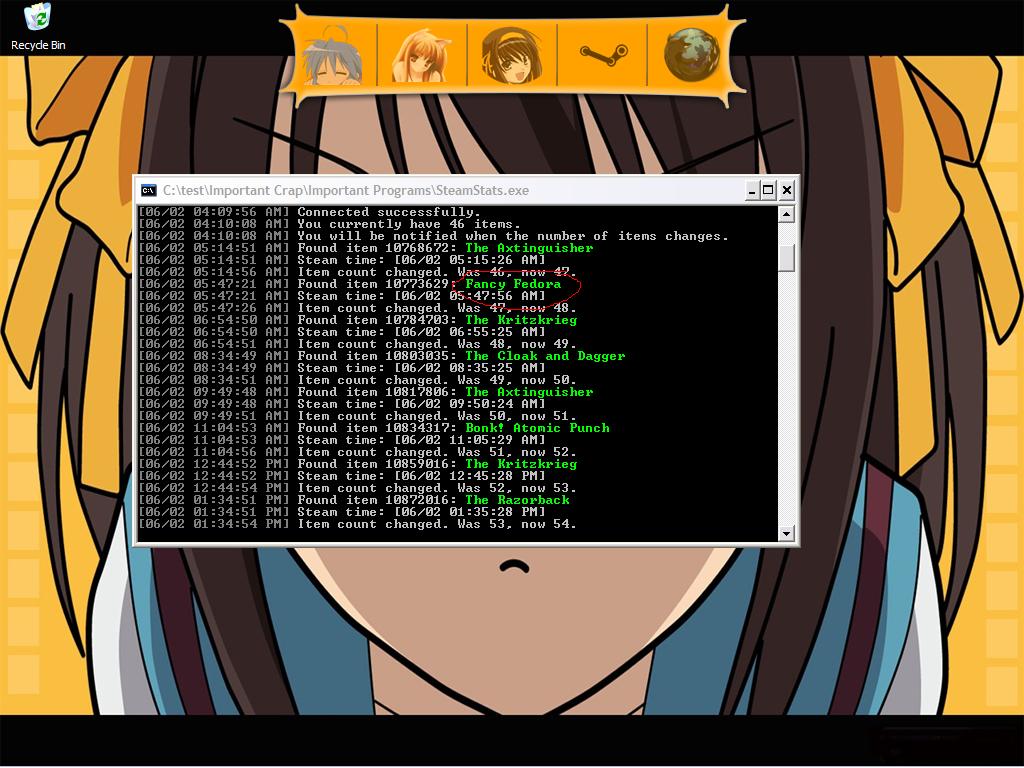Click the console scrollbar down arrow
Viewport: 1024px width, 768px height.
786,533
